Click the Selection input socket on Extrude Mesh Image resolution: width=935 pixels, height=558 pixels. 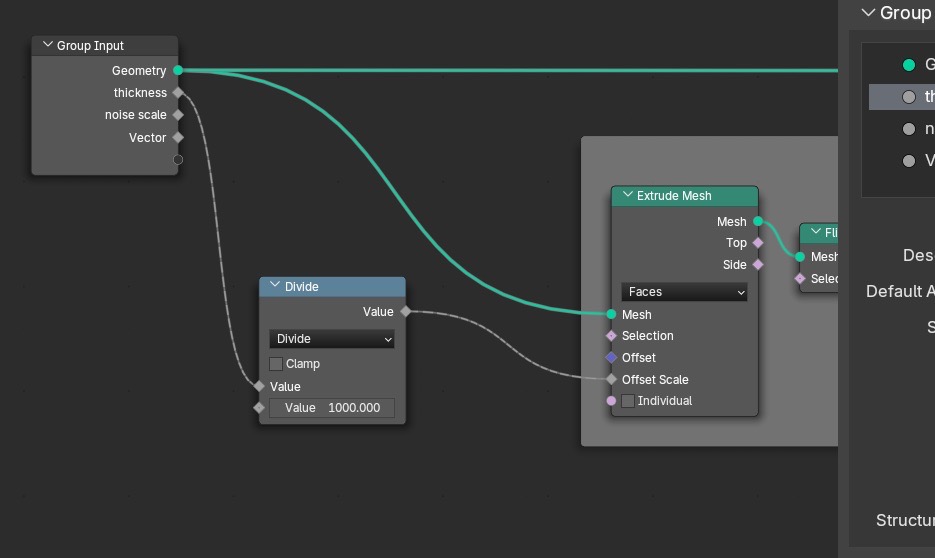click(x=611, y=336)
